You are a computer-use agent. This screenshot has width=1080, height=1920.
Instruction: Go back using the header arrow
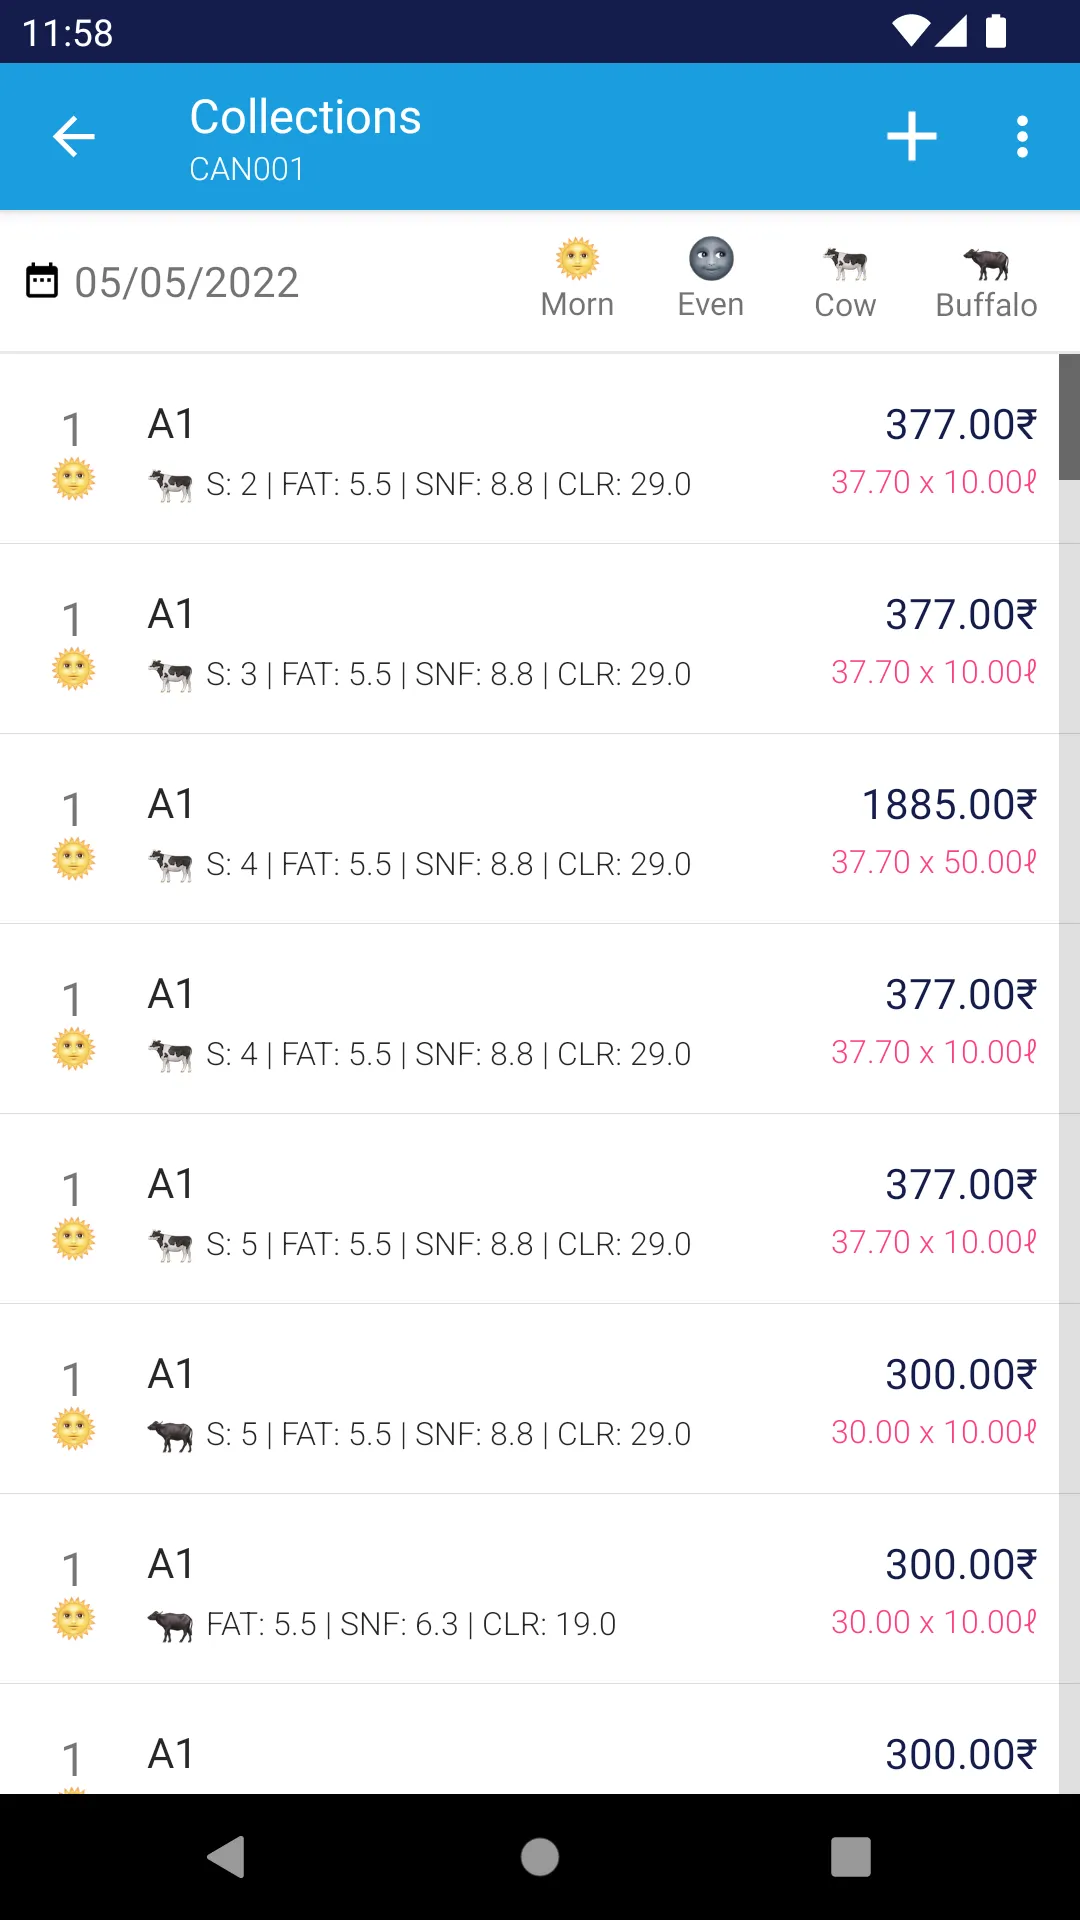(73, 137)
